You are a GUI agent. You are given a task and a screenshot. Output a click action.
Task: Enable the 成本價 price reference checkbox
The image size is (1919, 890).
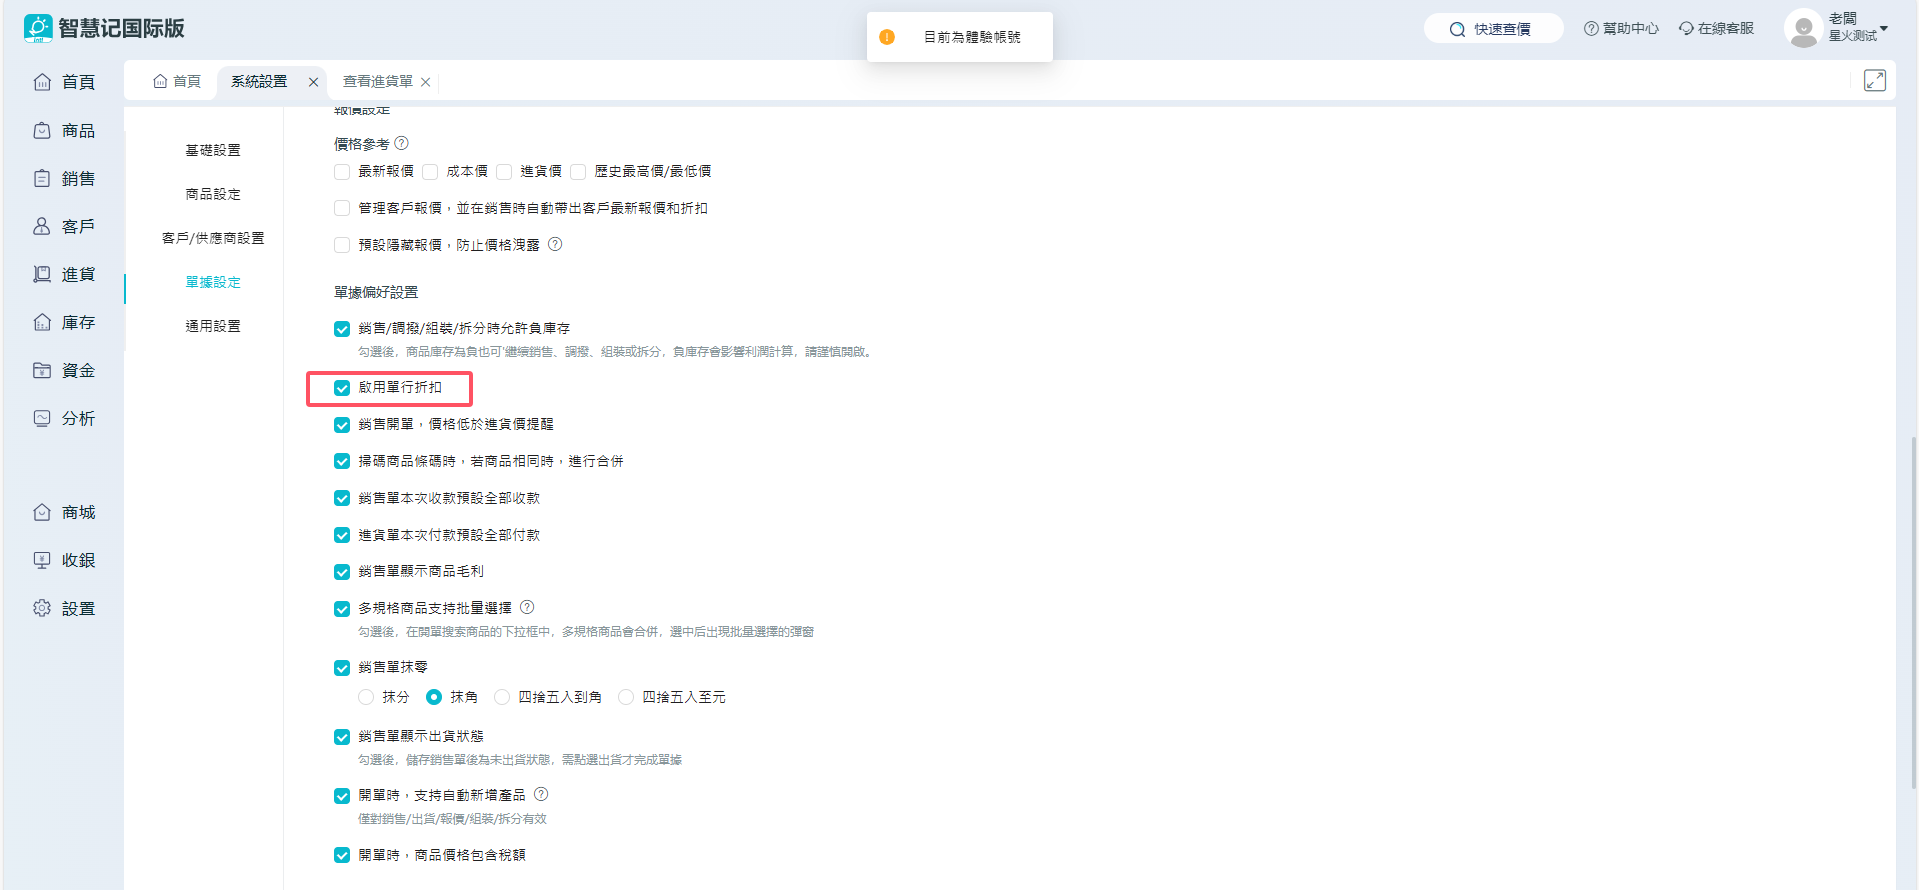tap(431, 172)
